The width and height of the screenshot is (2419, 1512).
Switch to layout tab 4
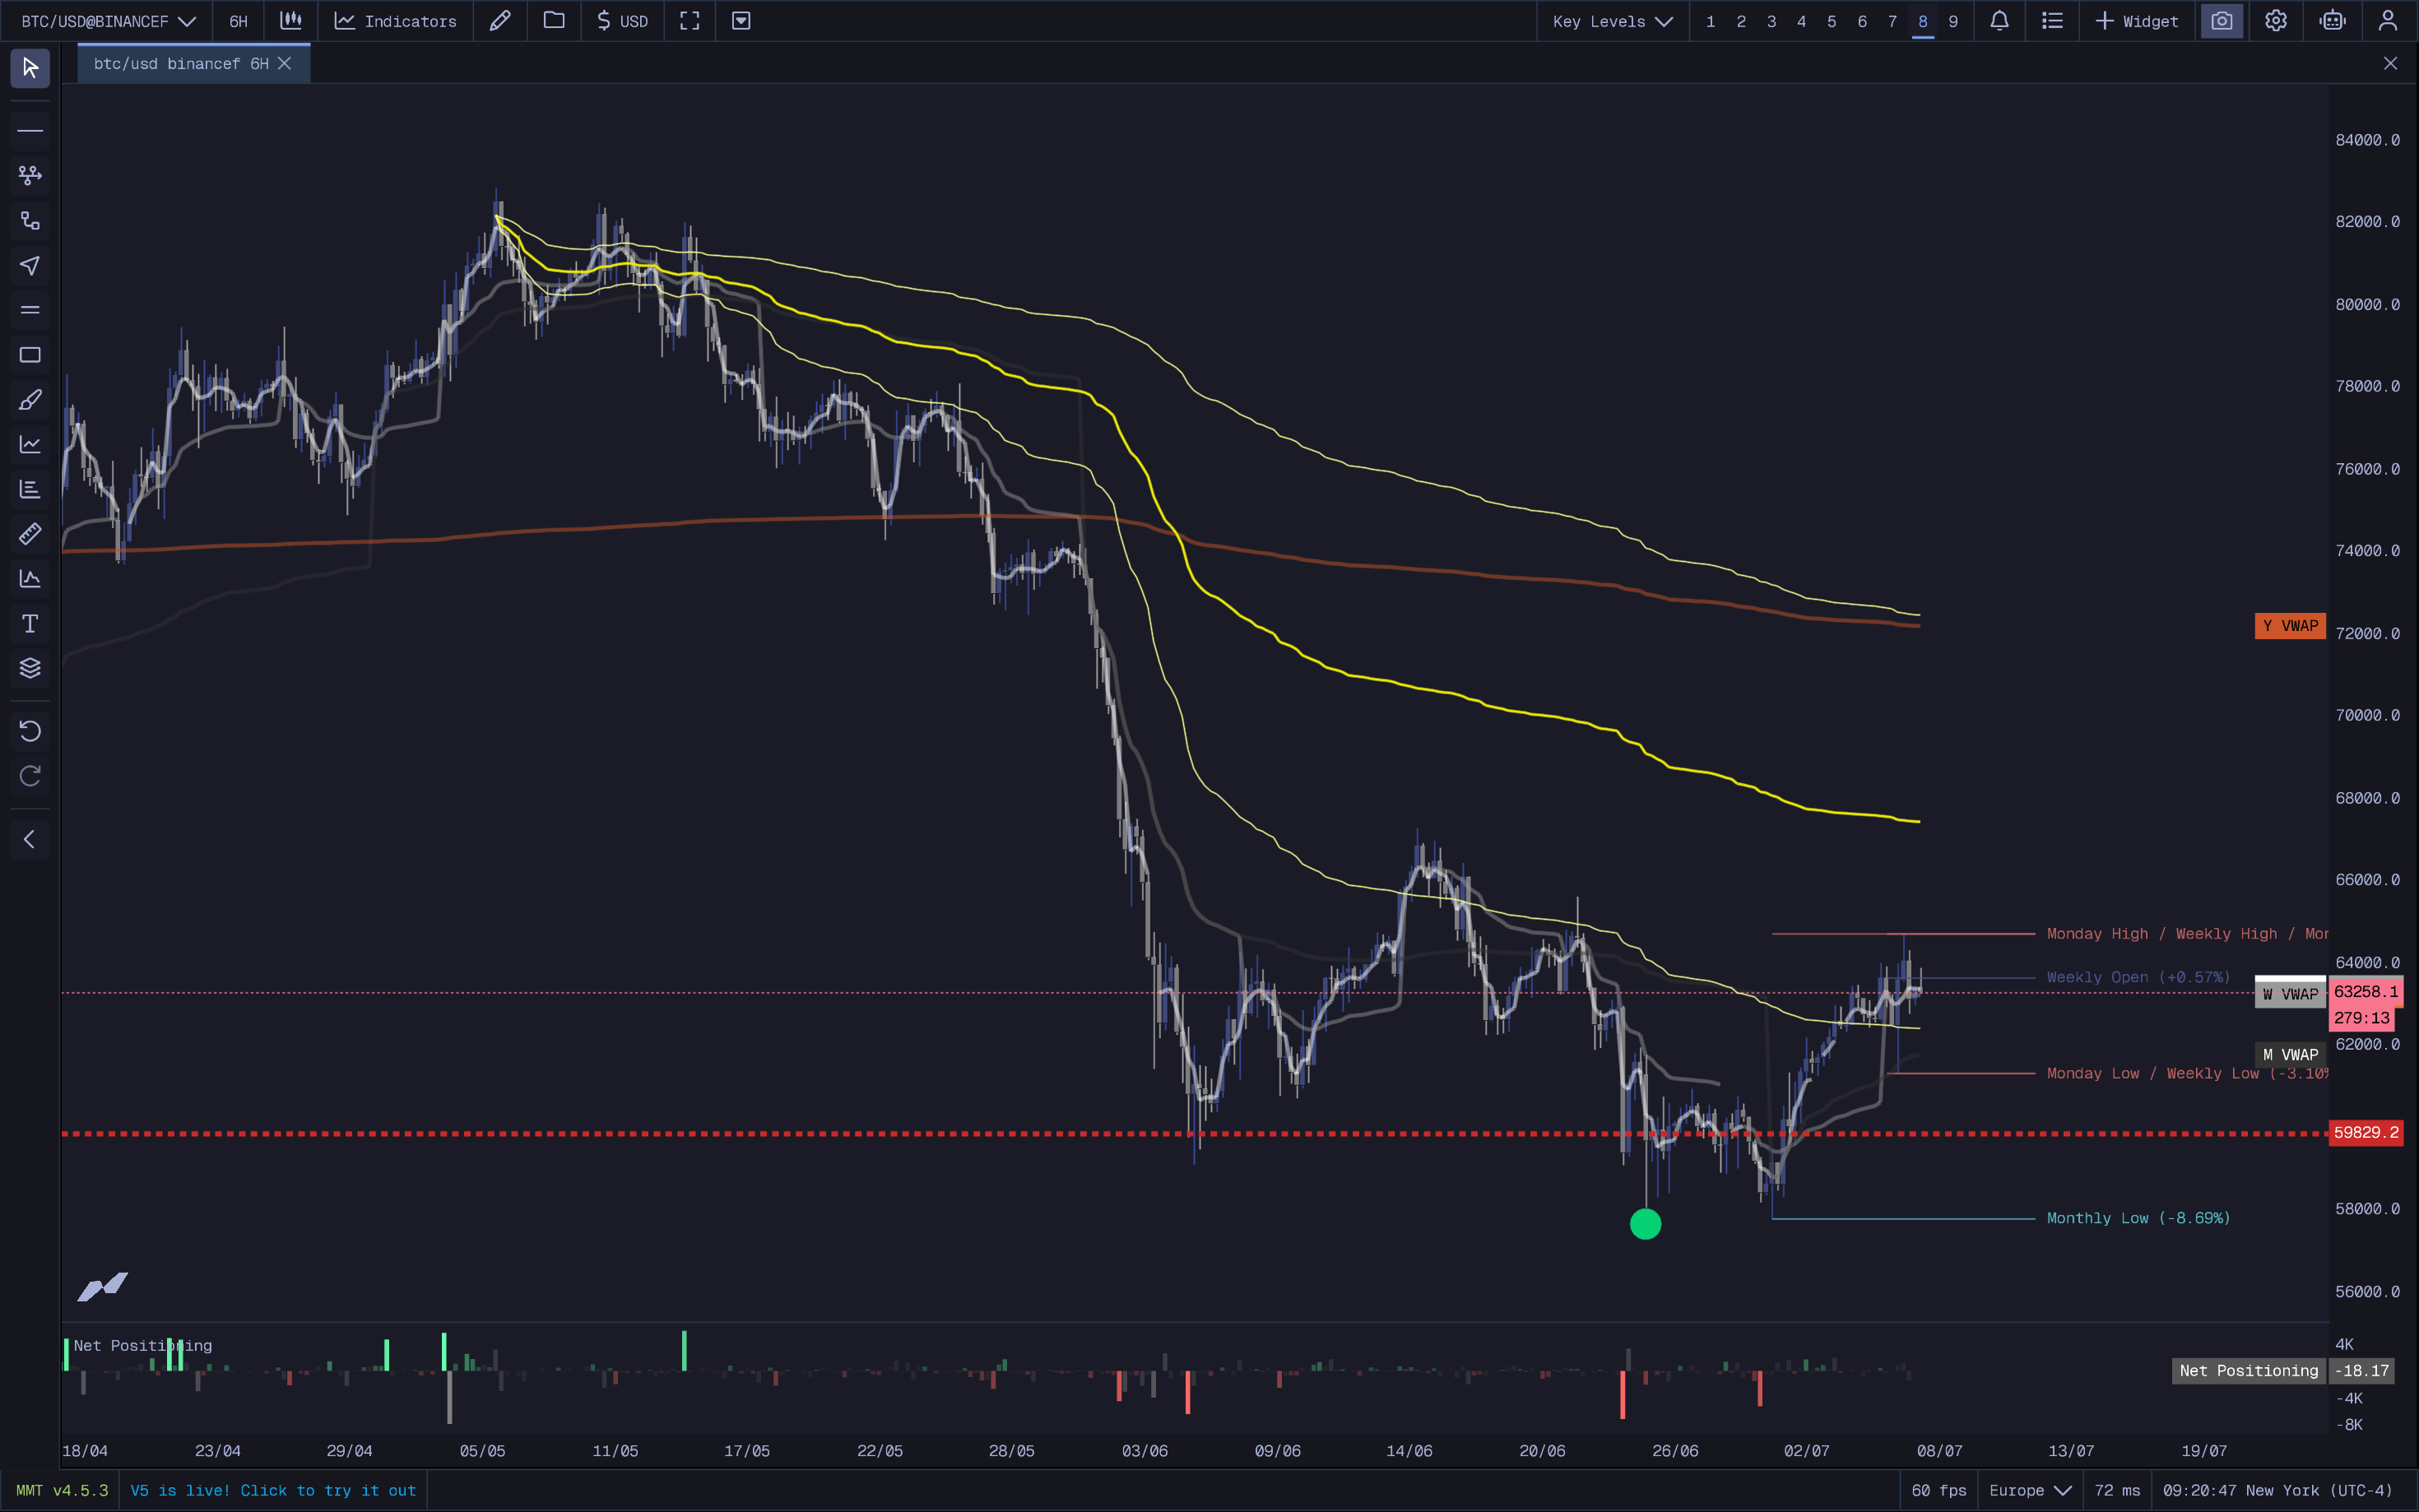(1801, 21)
